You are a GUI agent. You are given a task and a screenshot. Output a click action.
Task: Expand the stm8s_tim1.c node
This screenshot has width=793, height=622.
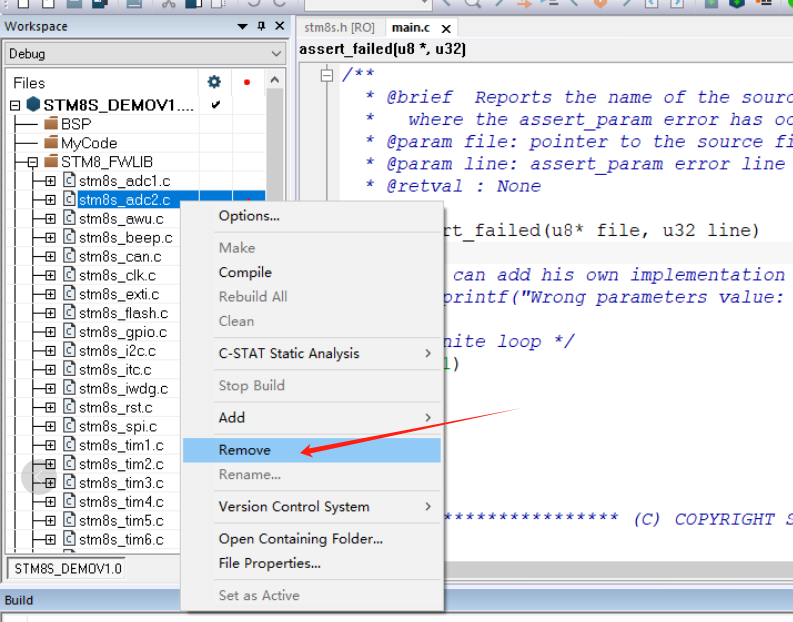point(50,445)
